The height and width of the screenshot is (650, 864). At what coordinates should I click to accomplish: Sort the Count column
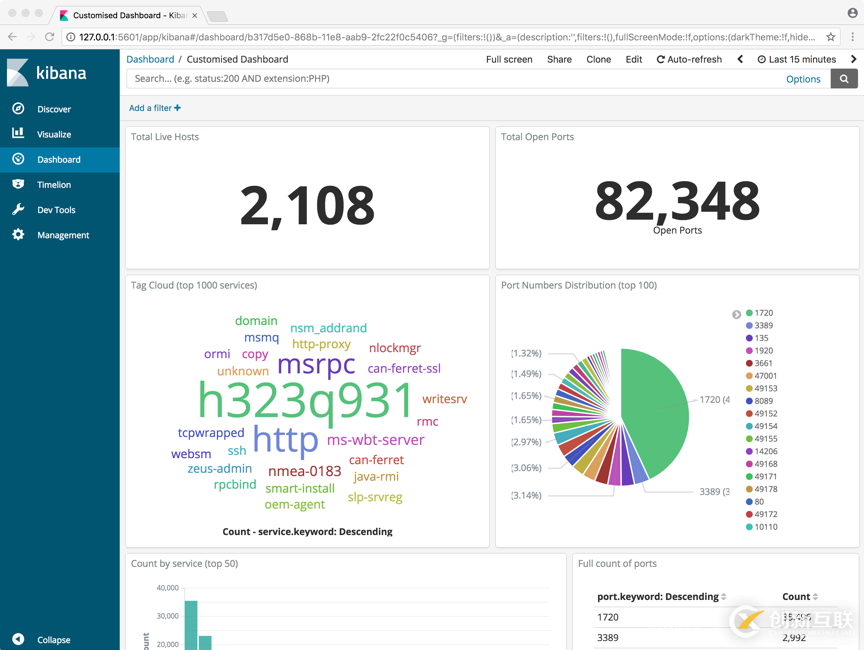[x=800, y=597]
